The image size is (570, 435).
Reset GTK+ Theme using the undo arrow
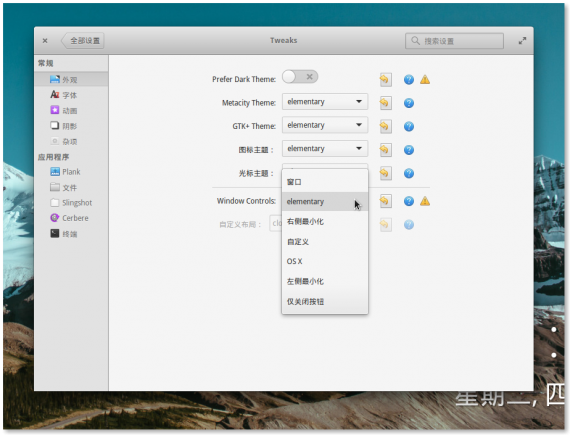point(385,126)
